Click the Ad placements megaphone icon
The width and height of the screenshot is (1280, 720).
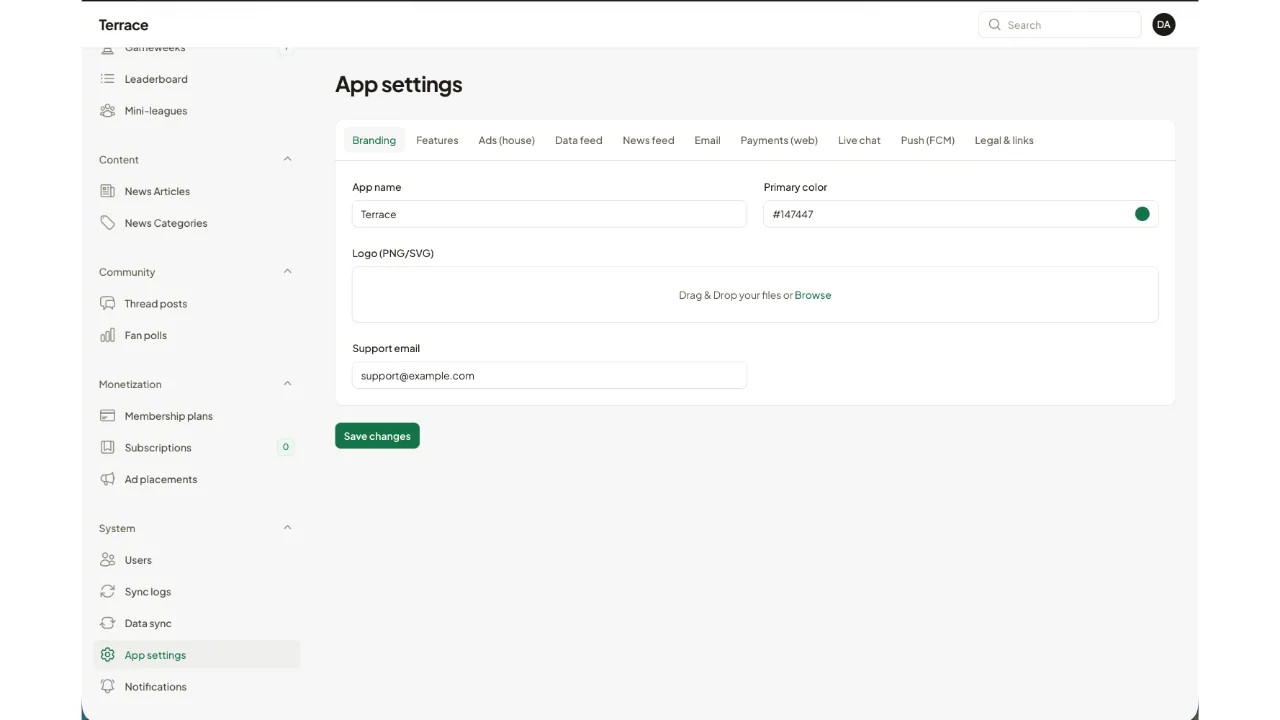[x=108, y=479]
